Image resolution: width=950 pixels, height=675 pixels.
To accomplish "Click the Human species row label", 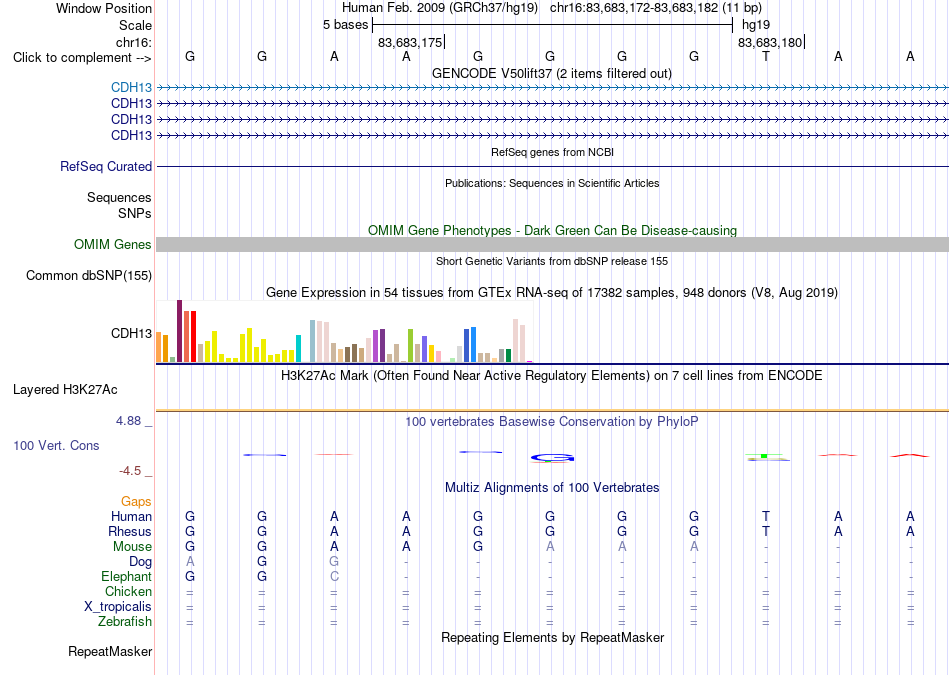I will (x=131, y=516).
